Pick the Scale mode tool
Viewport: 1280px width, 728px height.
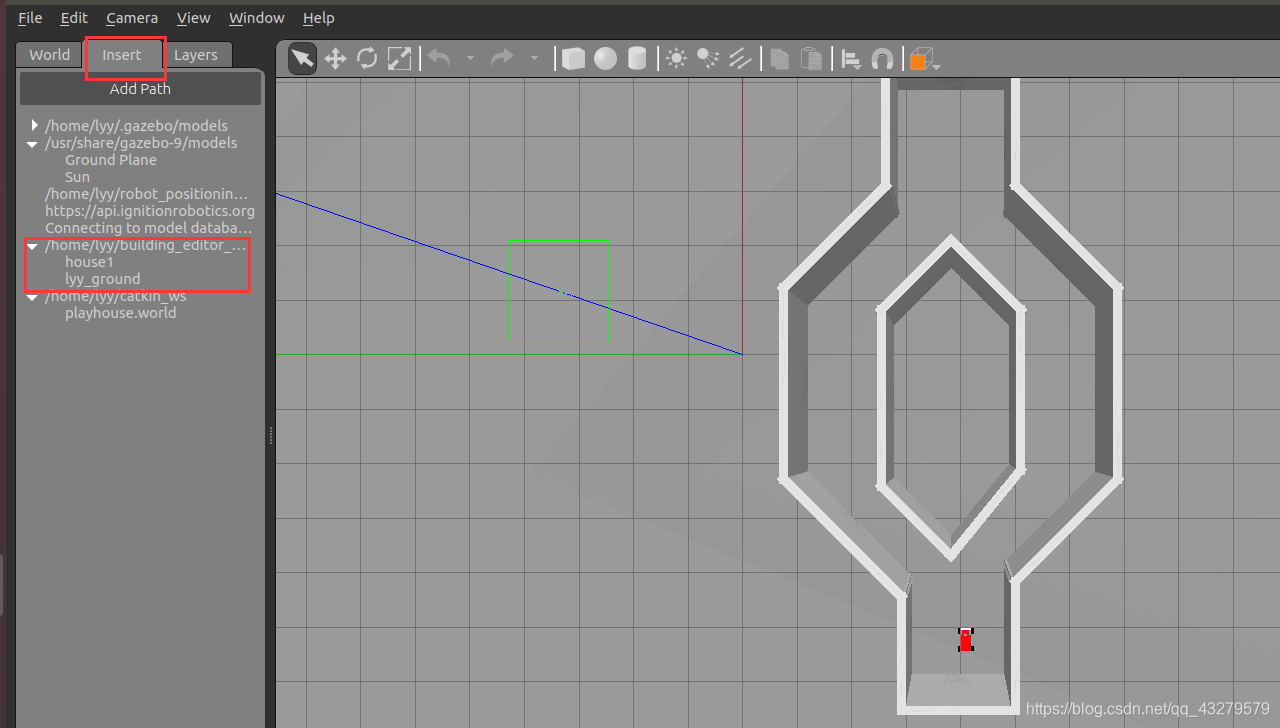[x=399, y=59]
